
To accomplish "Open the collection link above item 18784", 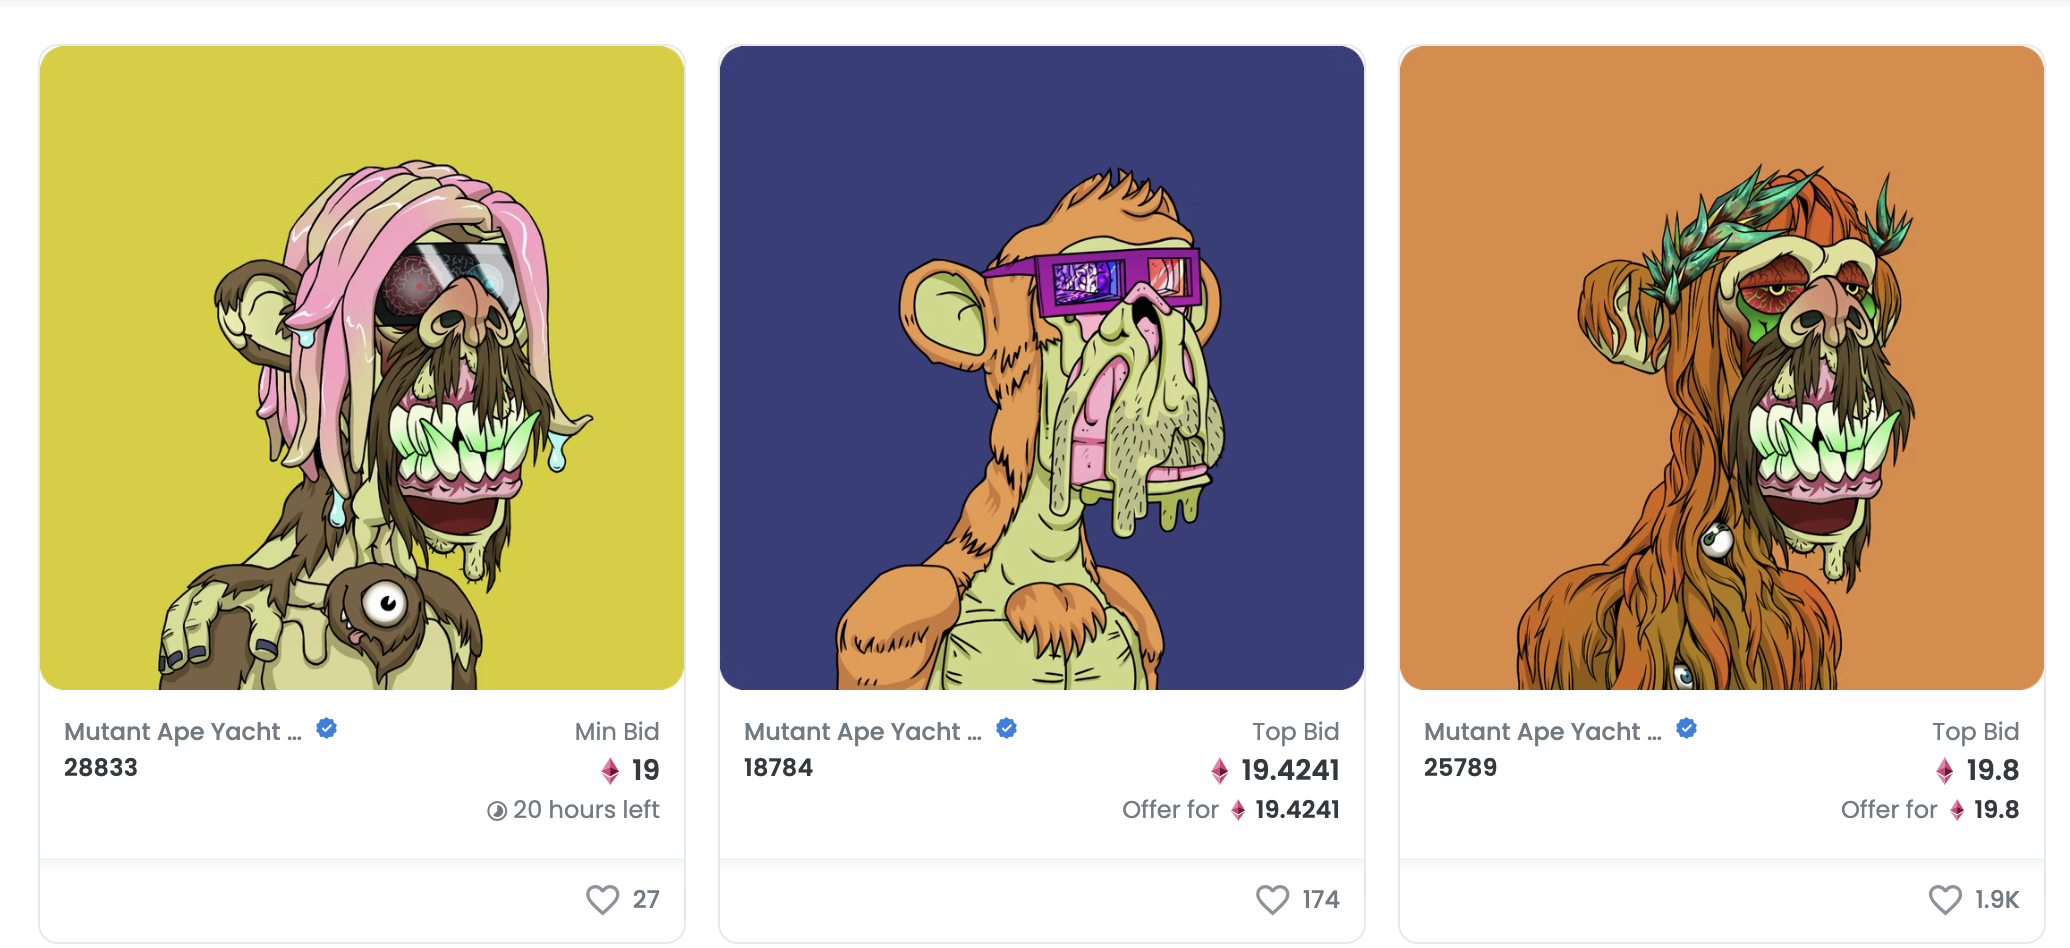I will pos(862,732).
